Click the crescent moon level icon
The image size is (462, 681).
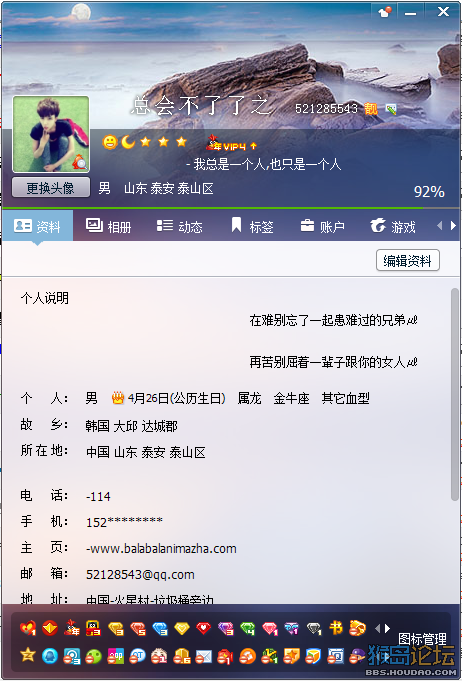pos(128,142)
